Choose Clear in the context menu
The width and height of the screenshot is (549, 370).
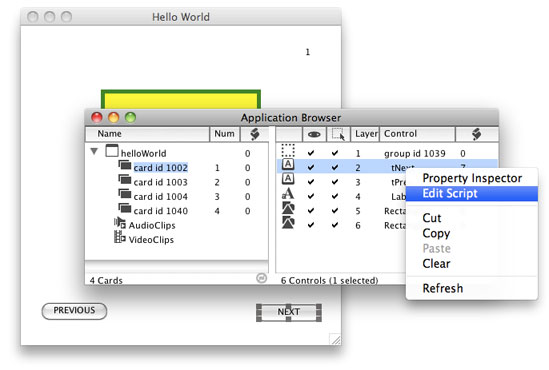(472, 264)
